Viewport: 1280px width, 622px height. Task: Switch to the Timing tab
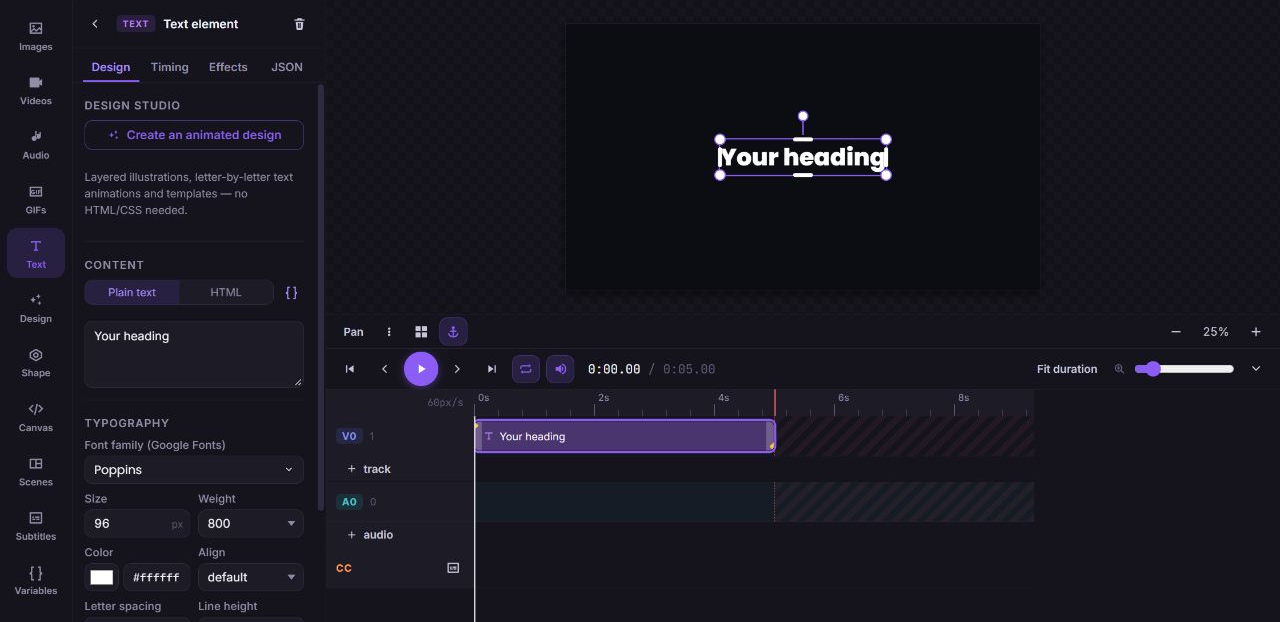pos(170,67)
